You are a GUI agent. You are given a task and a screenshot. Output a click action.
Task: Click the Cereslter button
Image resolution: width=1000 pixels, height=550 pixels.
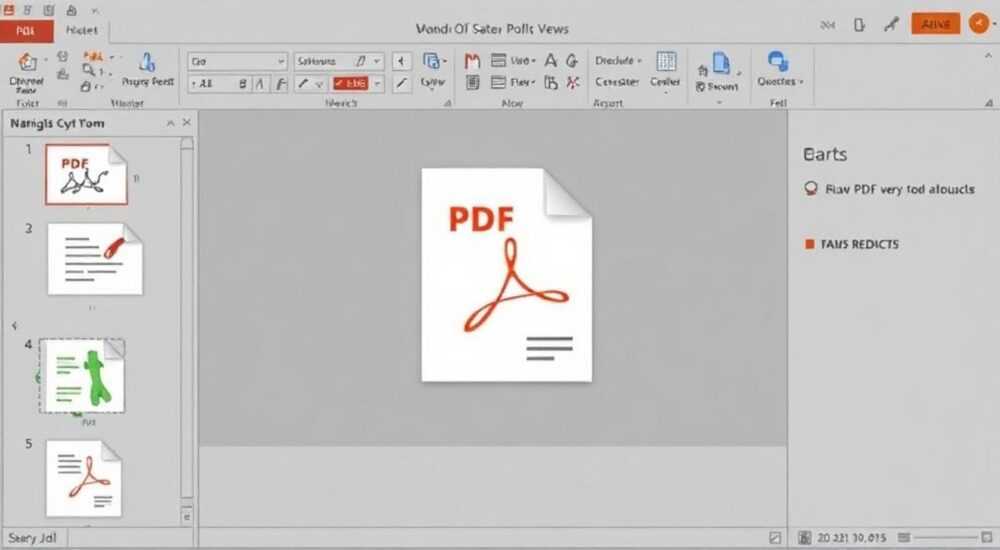[x=617, y=82]
